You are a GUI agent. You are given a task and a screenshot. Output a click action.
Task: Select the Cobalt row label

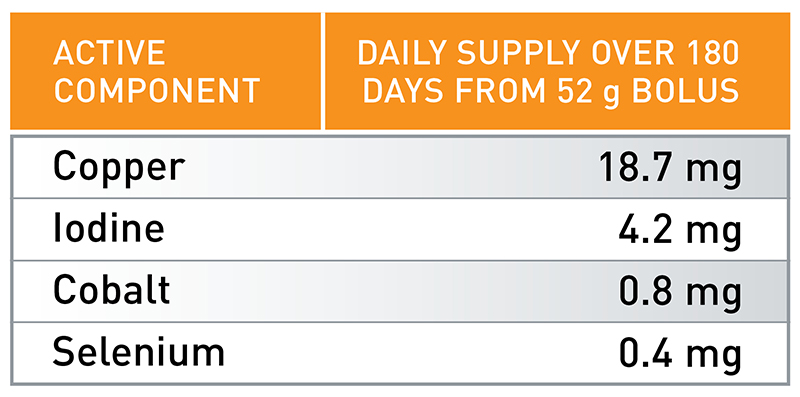point(112,290)
